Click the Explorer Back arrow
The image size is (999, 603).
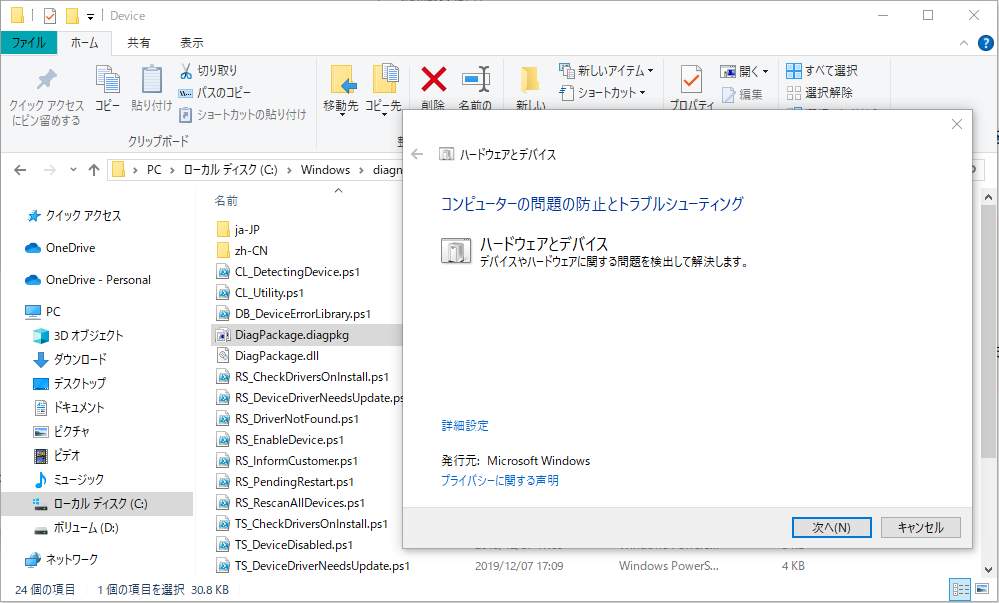tap(20, 170)
